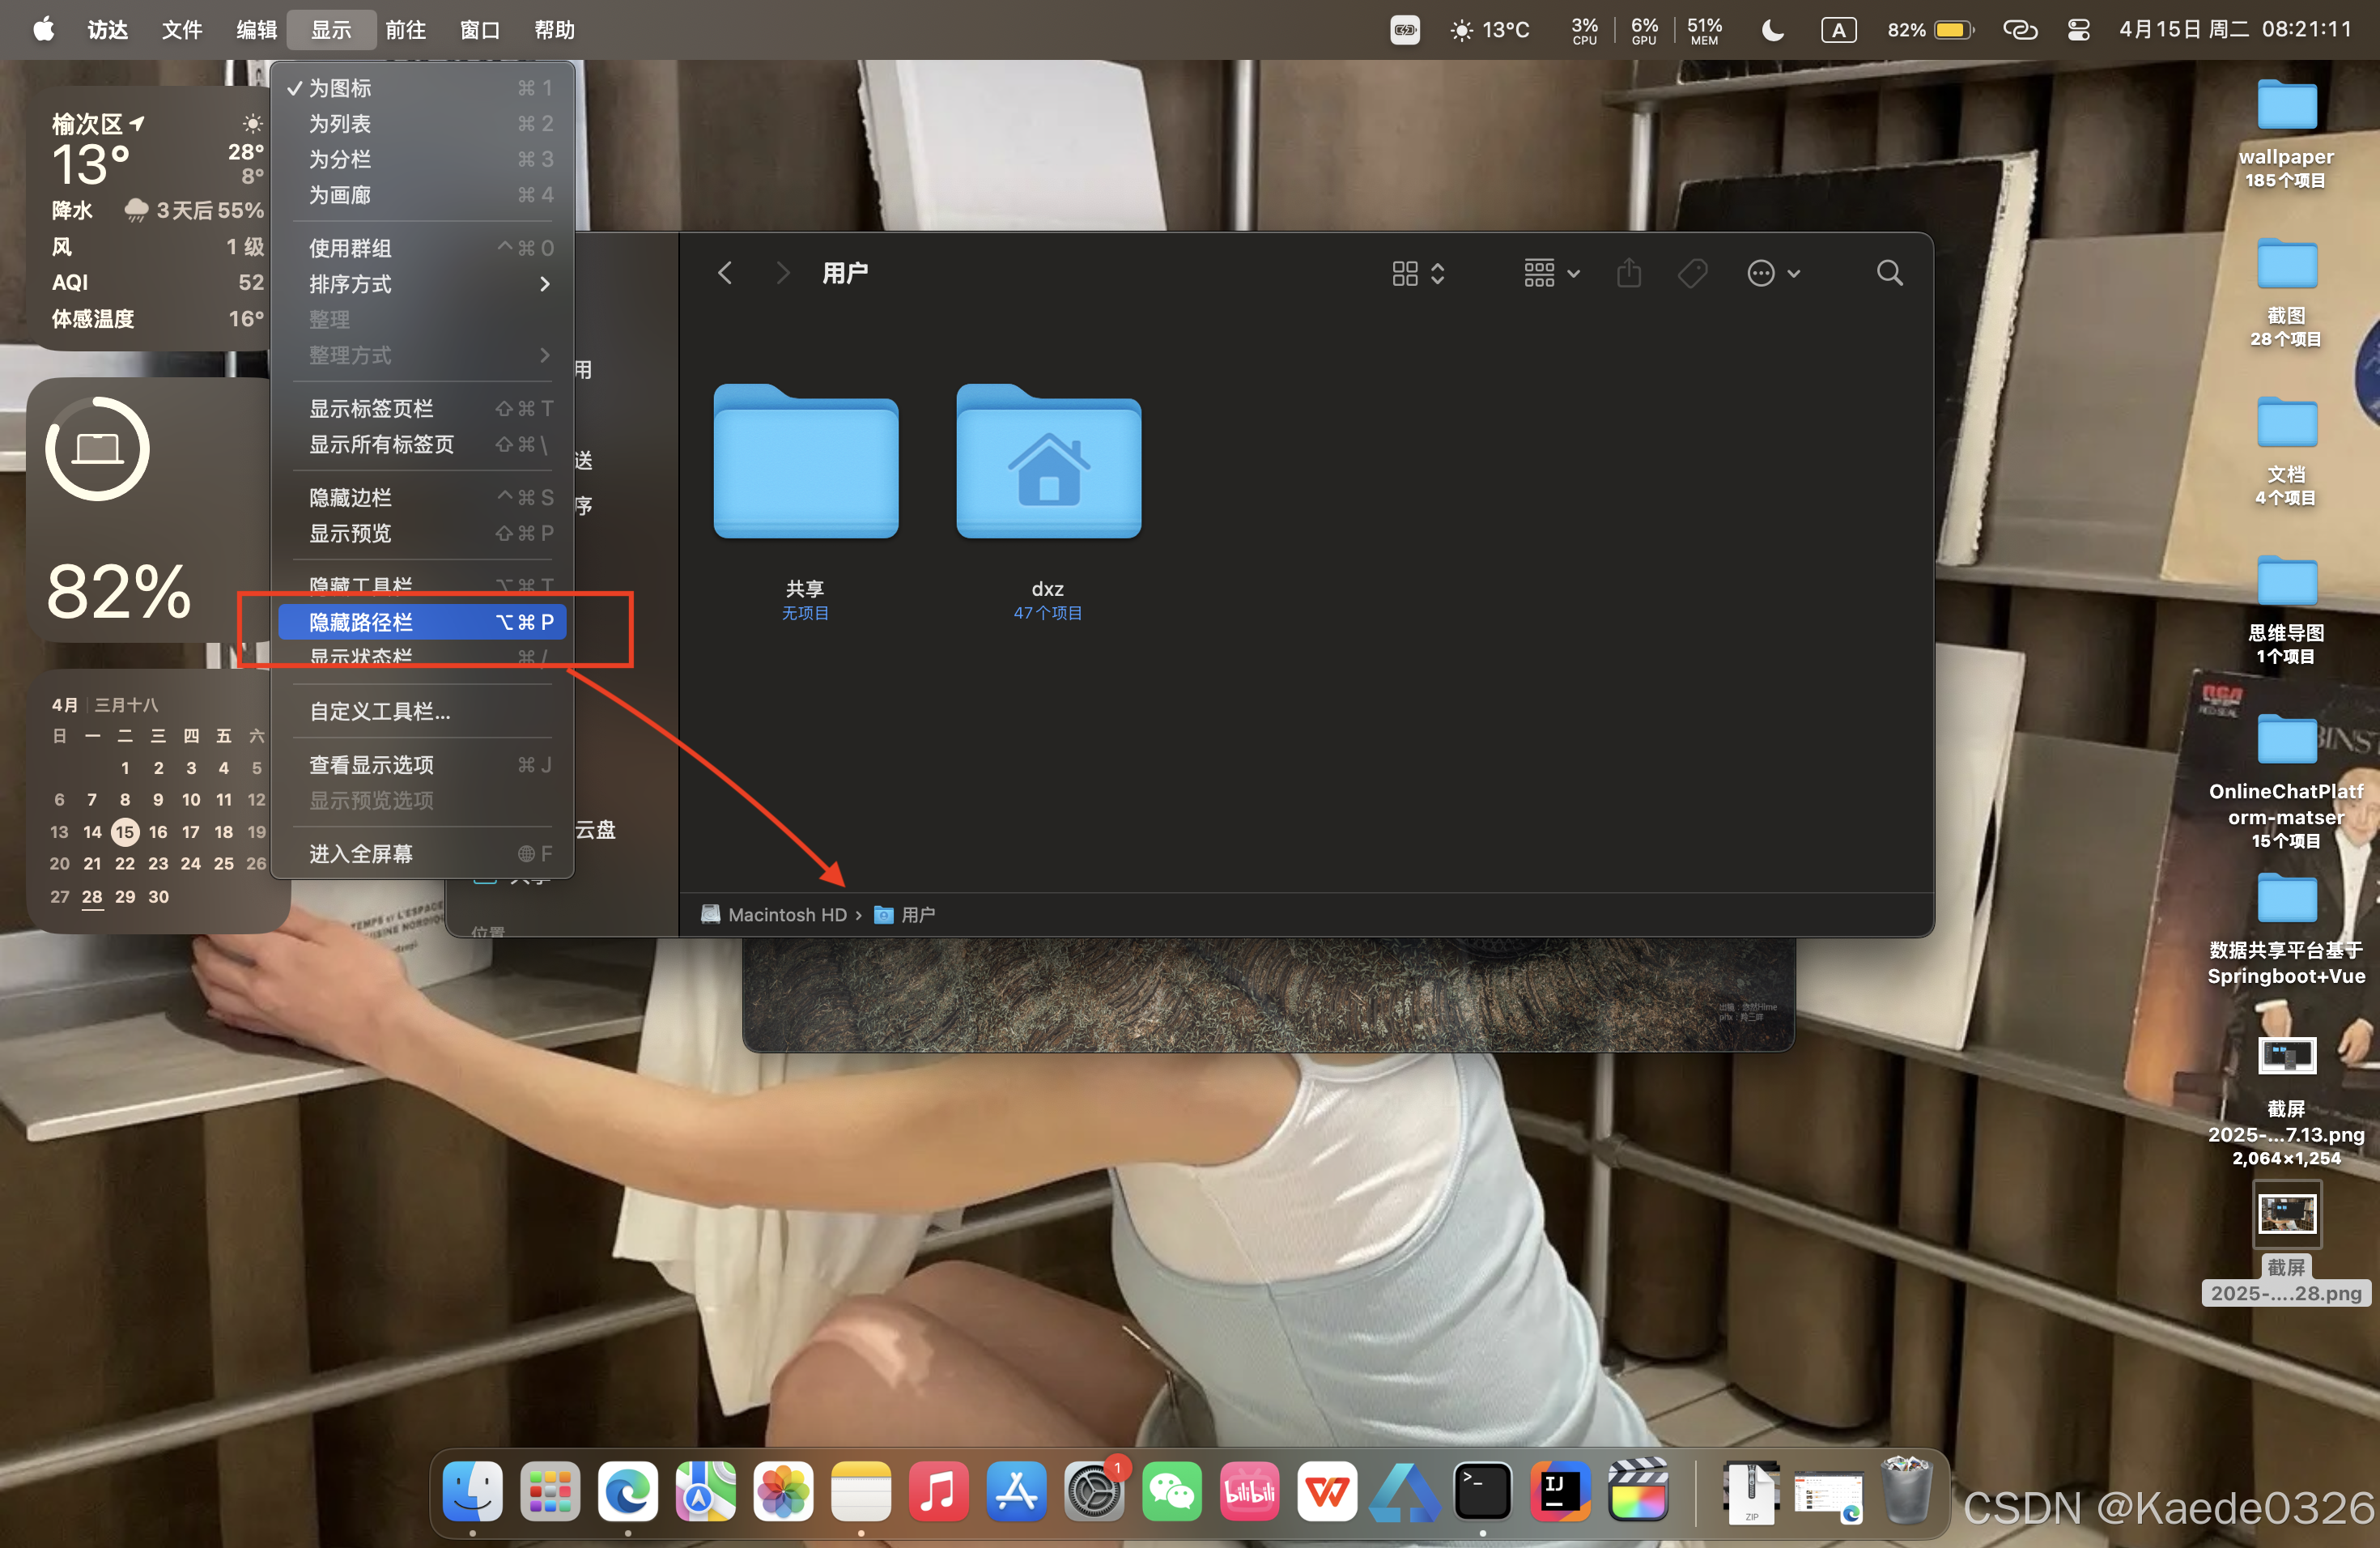
Task: Click the share icon in Finder toolbar
Action: coord(1629,273)
